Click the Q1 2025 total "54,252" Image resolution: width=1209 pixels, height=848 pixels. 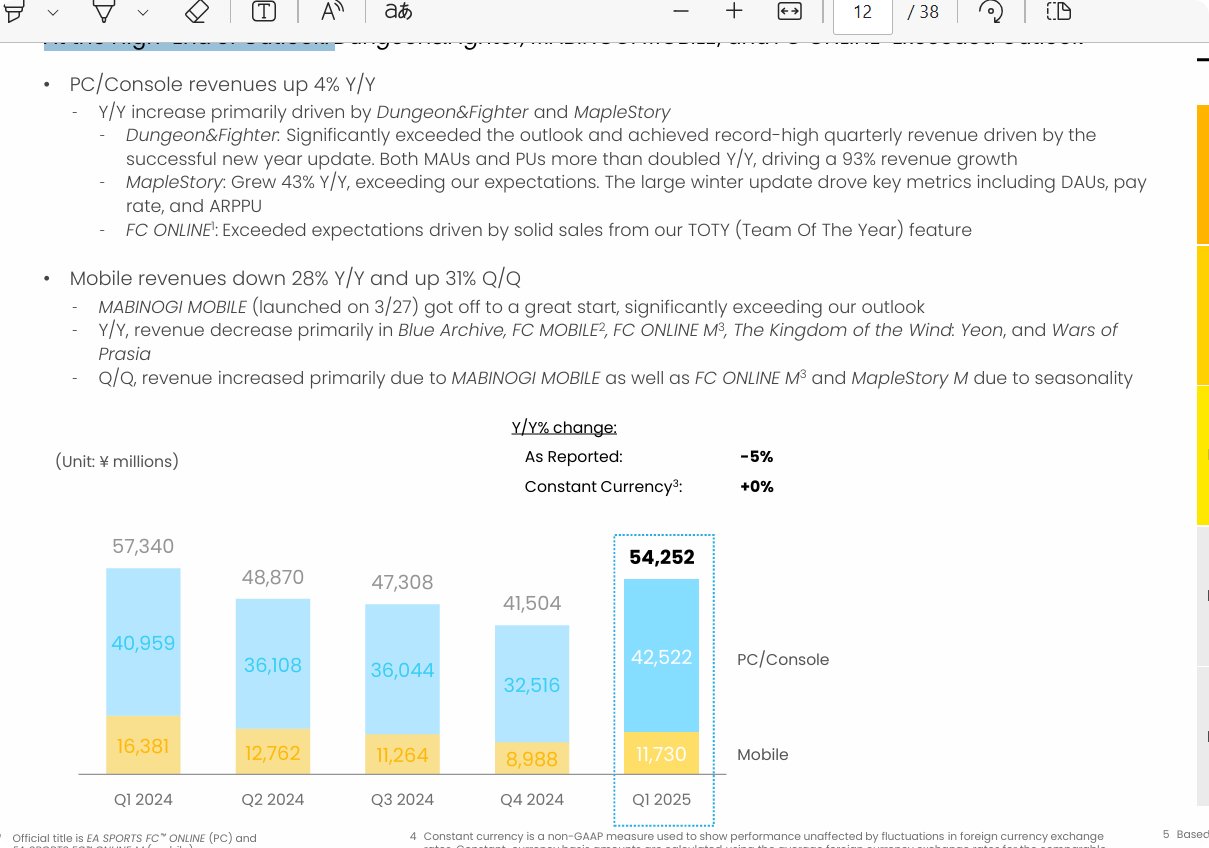[662, 557]
